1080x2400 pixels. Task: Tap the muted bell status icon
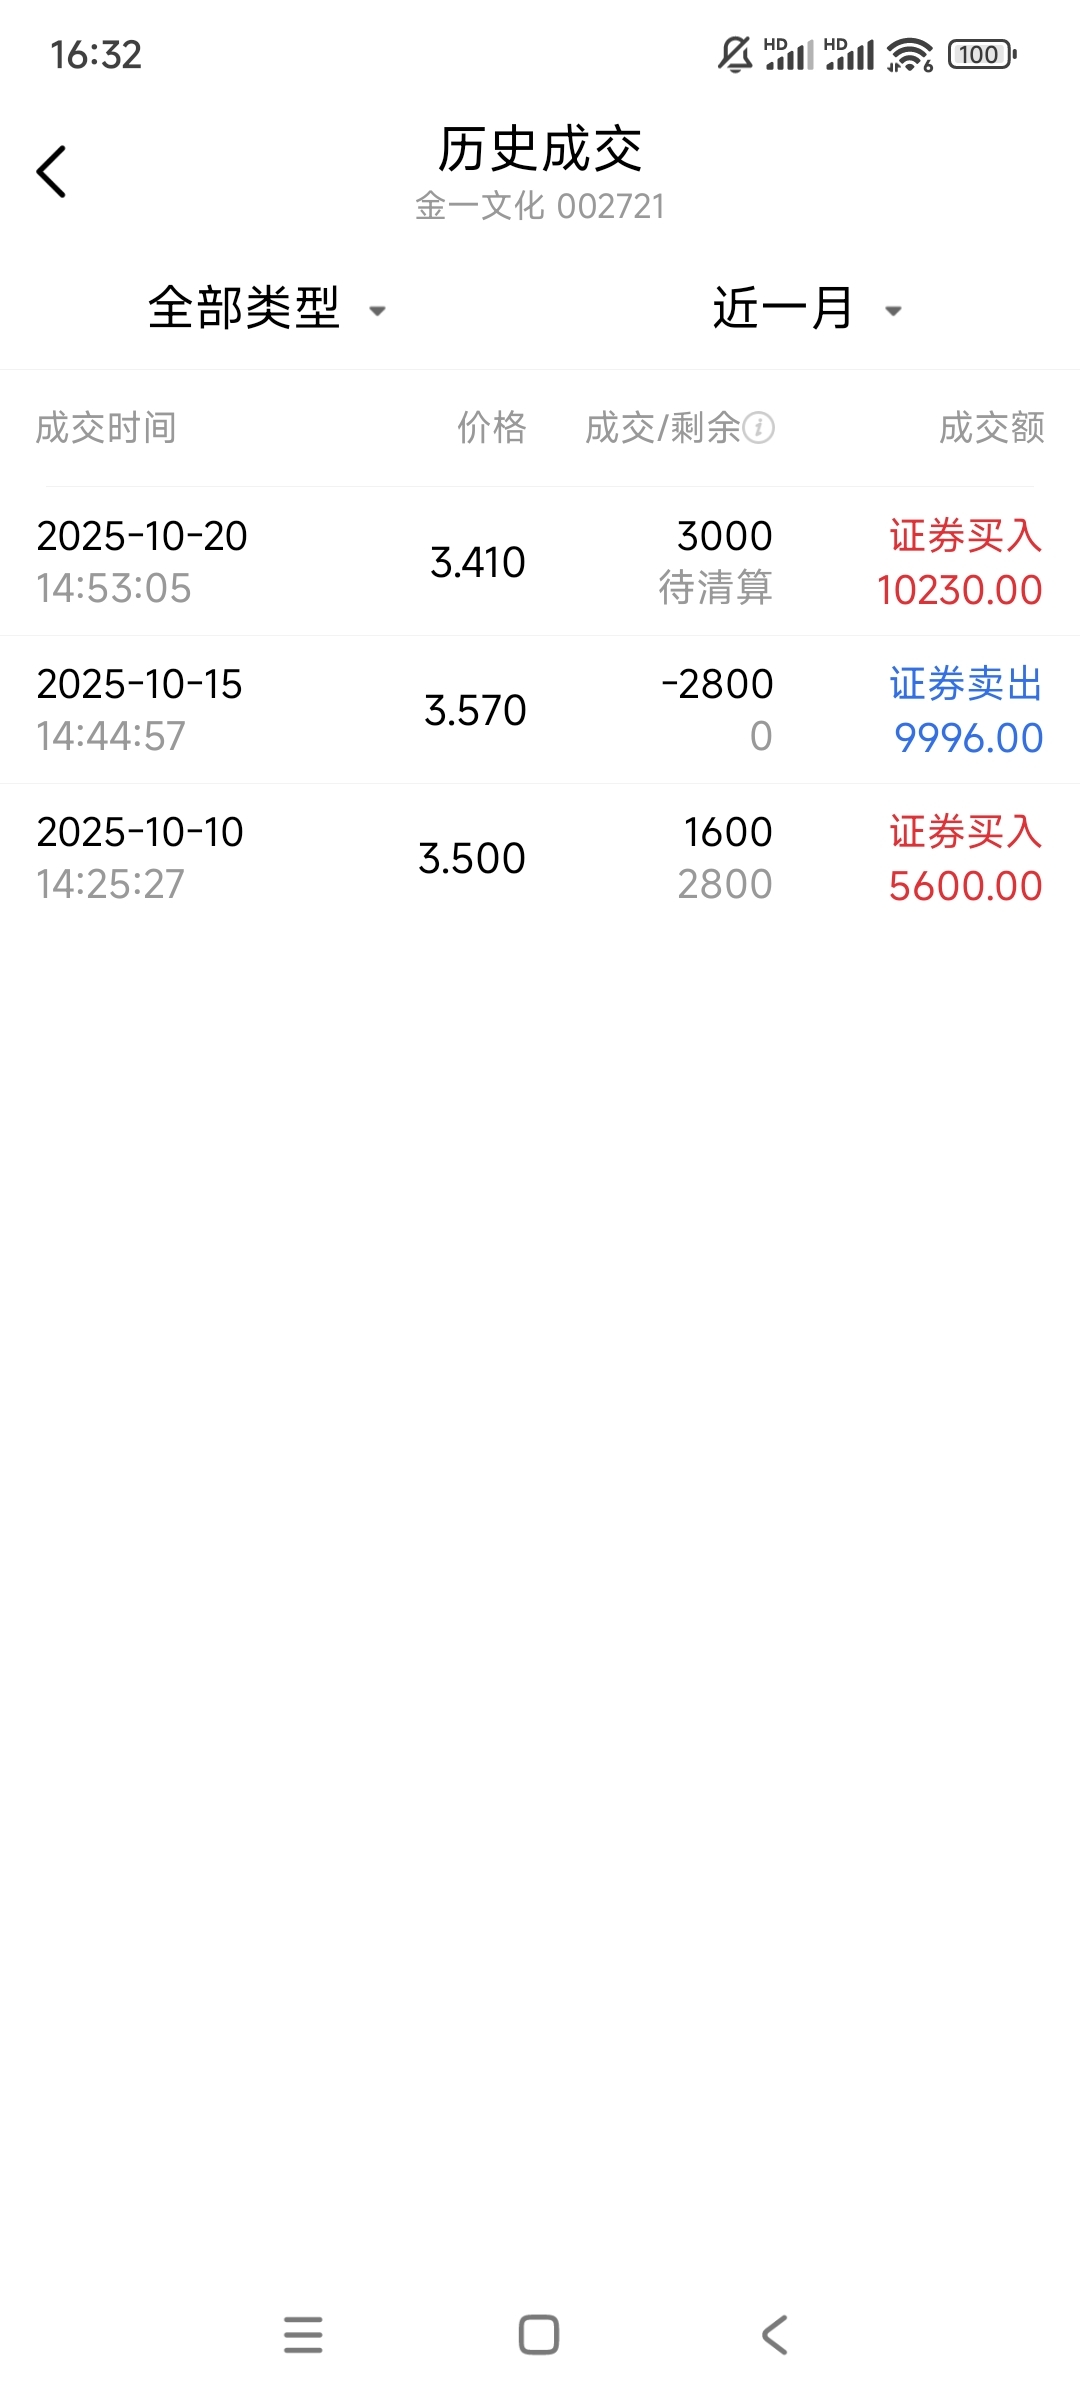pyautogui.click(x=735, y=55)
